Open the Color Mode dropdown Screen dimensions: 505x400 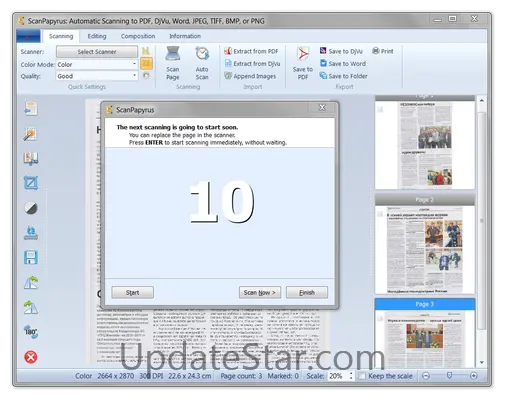tap(97, 64)
